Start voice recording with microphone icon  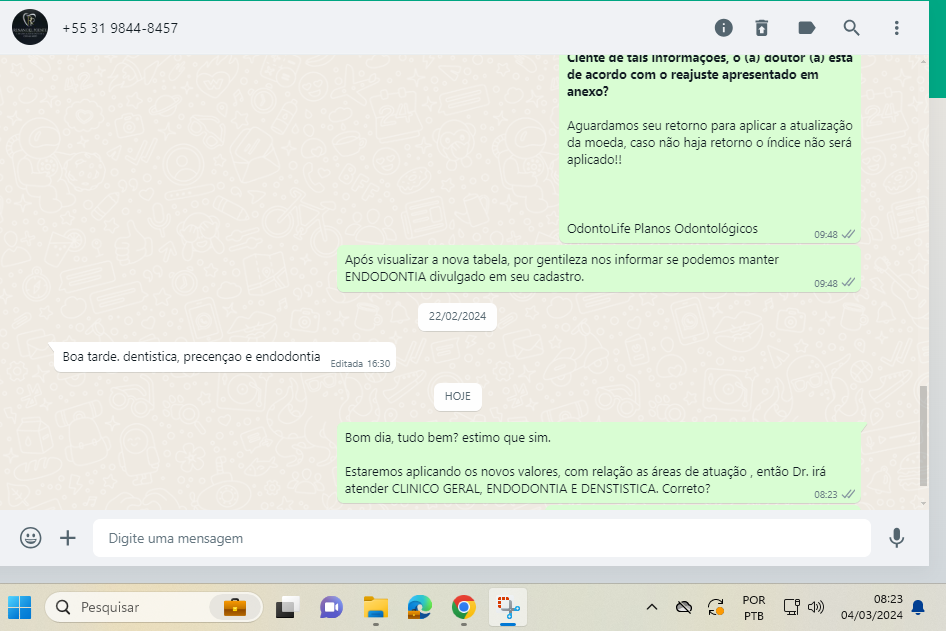pos(897,537)
